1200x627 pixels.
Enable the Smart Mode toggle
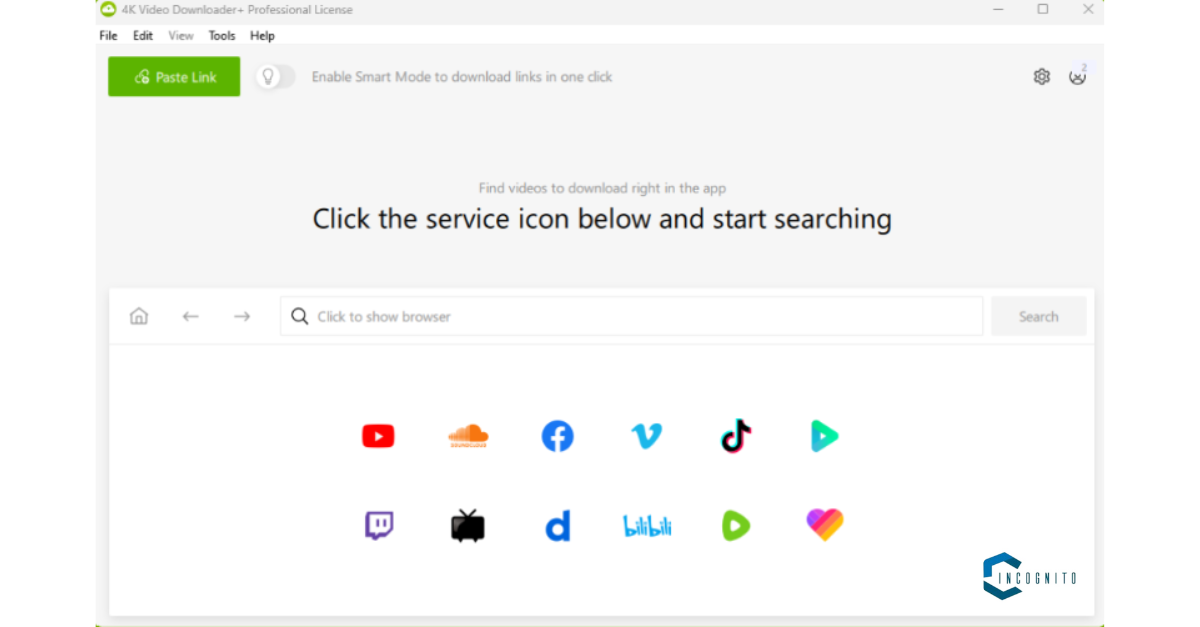tap(275, 77)
